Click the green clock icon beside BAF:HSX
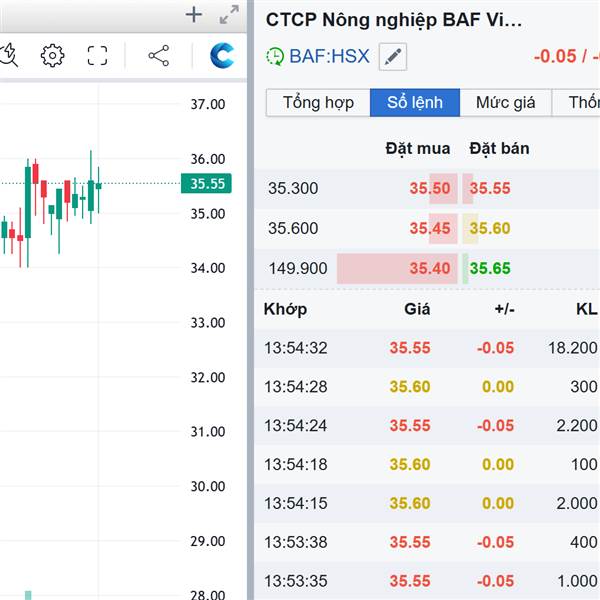 pos(275,57)
